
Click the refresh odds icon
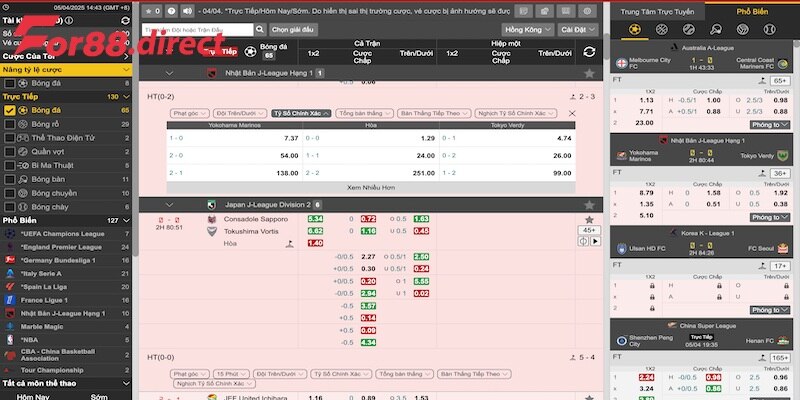click(589, 51)
